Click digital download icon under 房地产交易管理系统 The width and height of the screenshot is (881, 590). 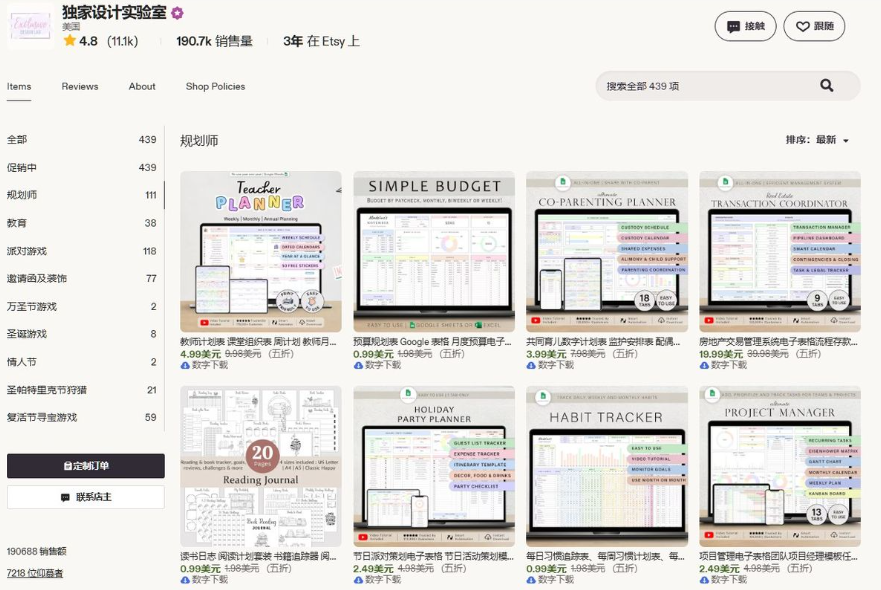(x=704, y=365)
